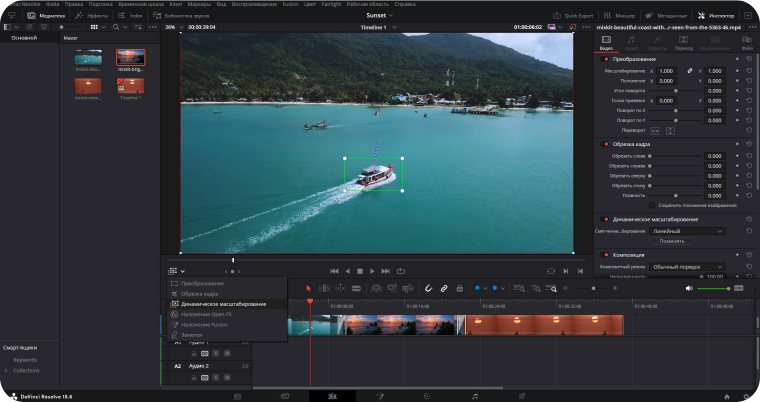Toggle the Преобразование section enable dot
The width and height of the screenshot is (760, 402).
tap(605, 59)
